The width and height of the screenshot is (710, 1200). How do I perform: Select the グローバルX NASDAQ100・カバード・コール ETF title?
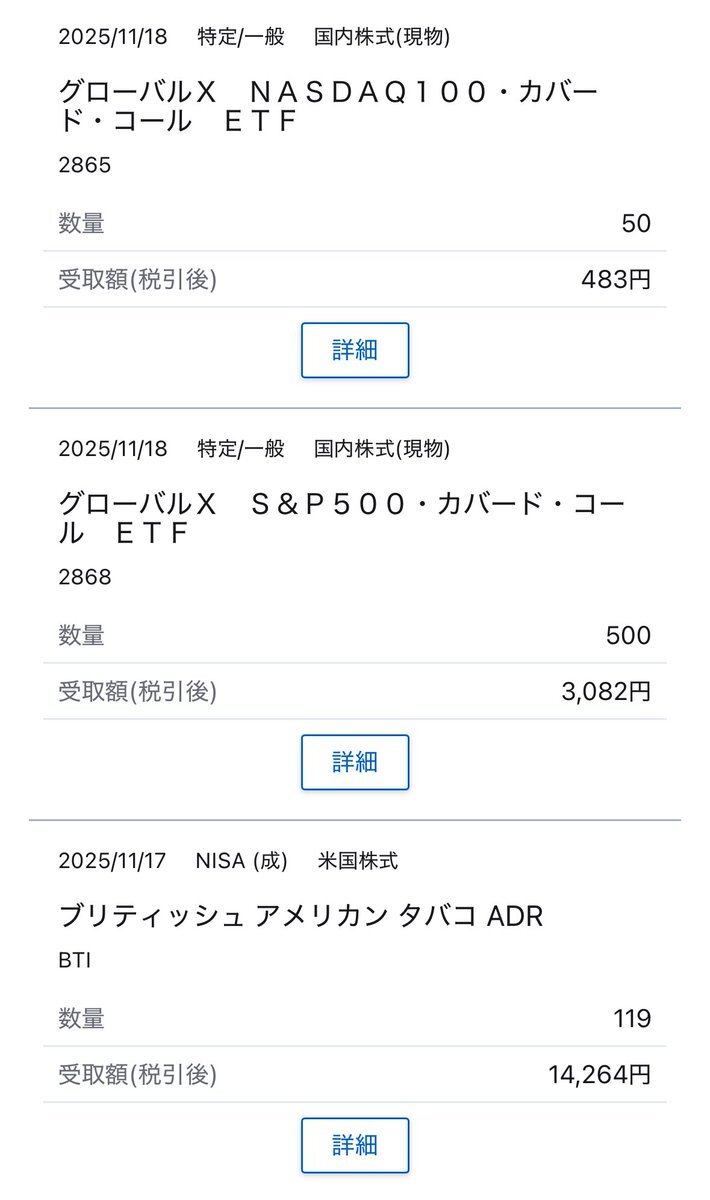328,106
